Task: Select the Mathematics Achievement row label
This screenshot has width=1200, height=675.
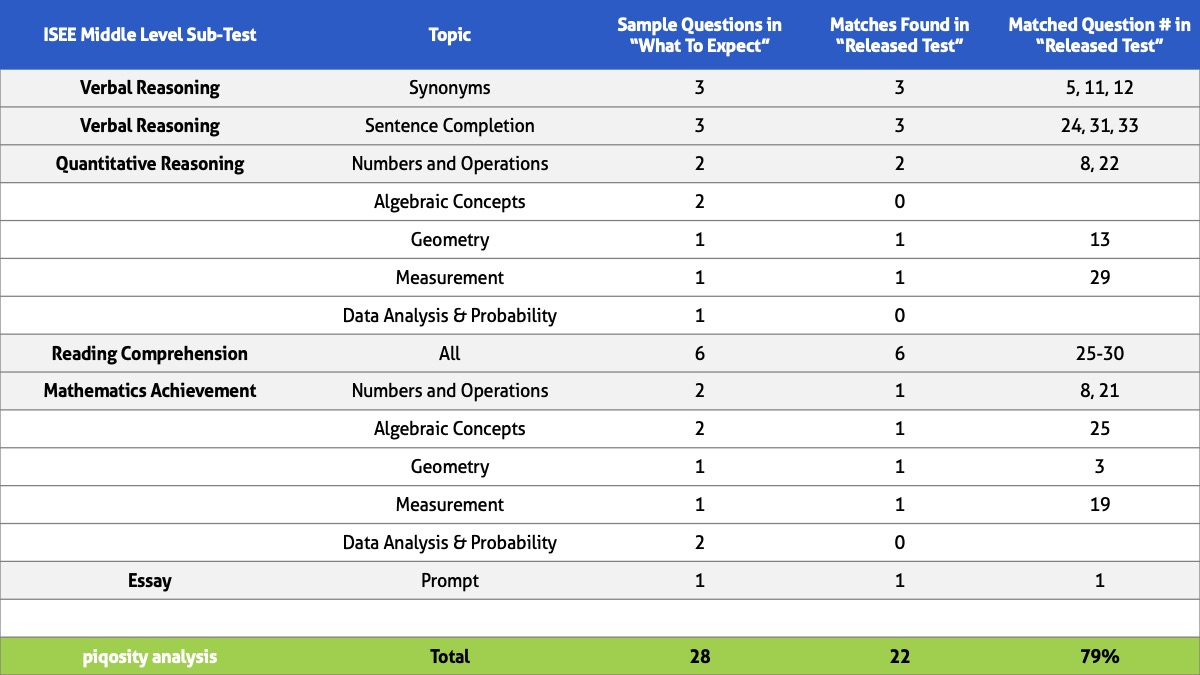Action: click(150, 391)
